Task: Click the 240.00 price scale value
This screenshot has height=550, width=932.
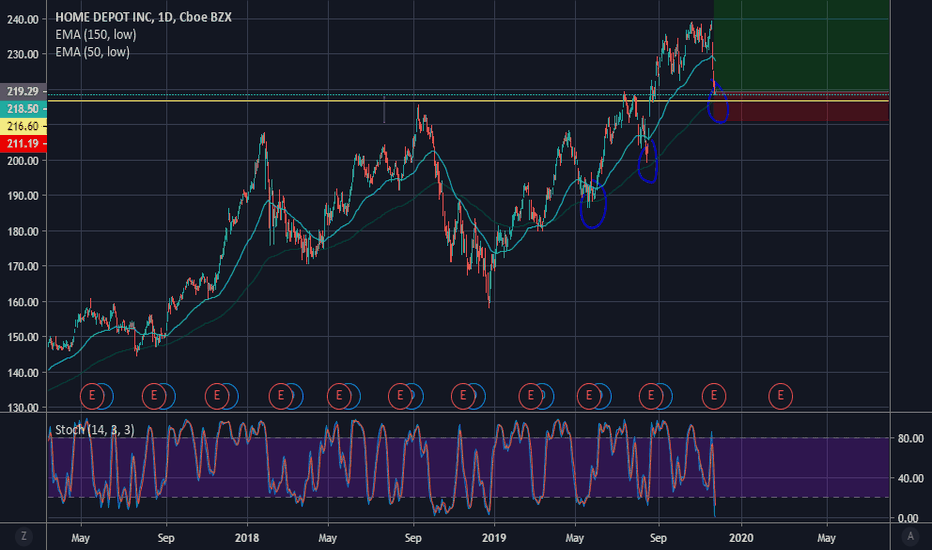Action: (23, 20)
